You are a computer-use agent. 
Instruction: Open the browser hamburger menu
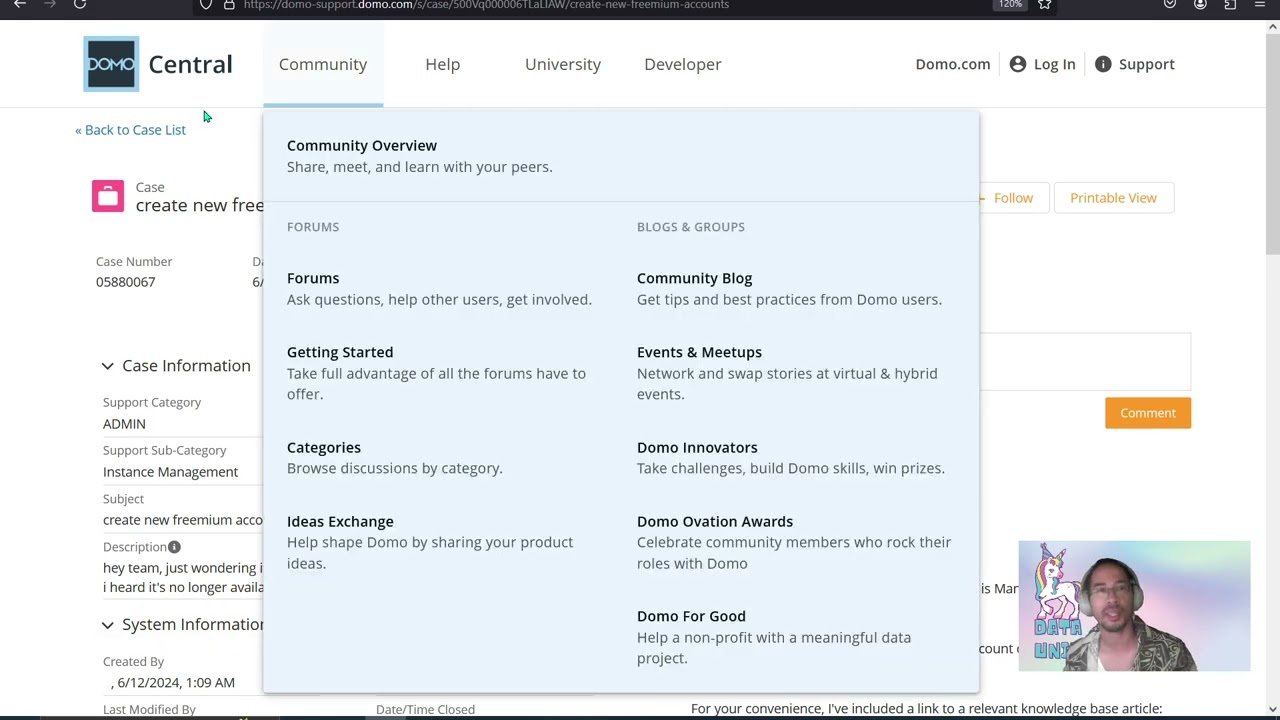point(1259,4)
